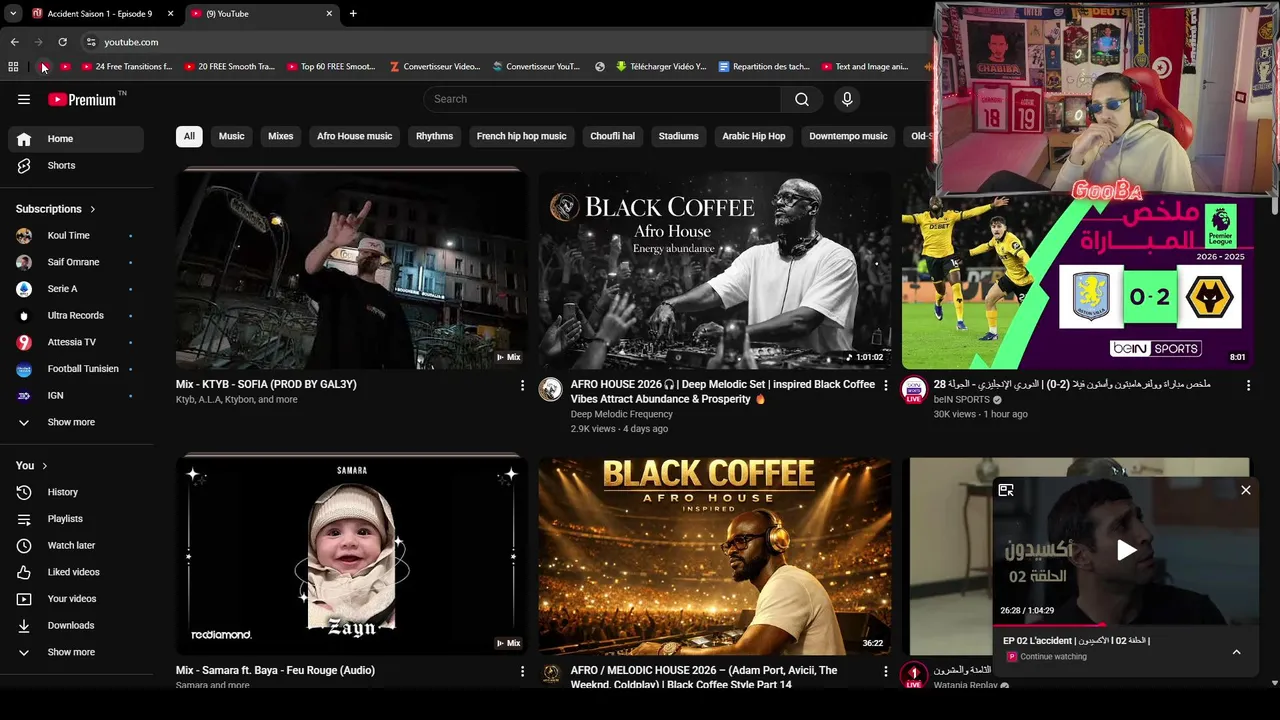Click the search magnifier button
The width and height of the screenshot is (1280, 720).
click(802, 99)
